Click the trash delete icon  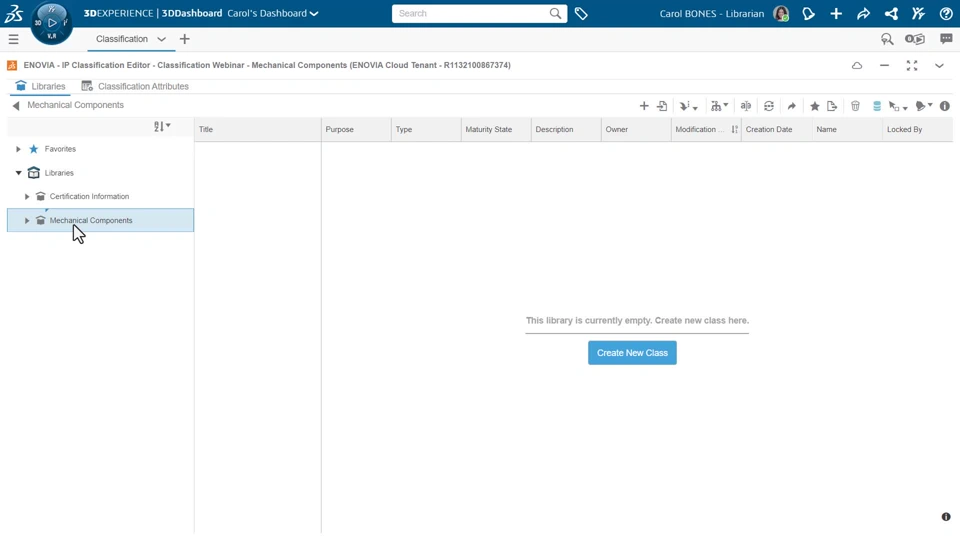click(x=855, y=106)
